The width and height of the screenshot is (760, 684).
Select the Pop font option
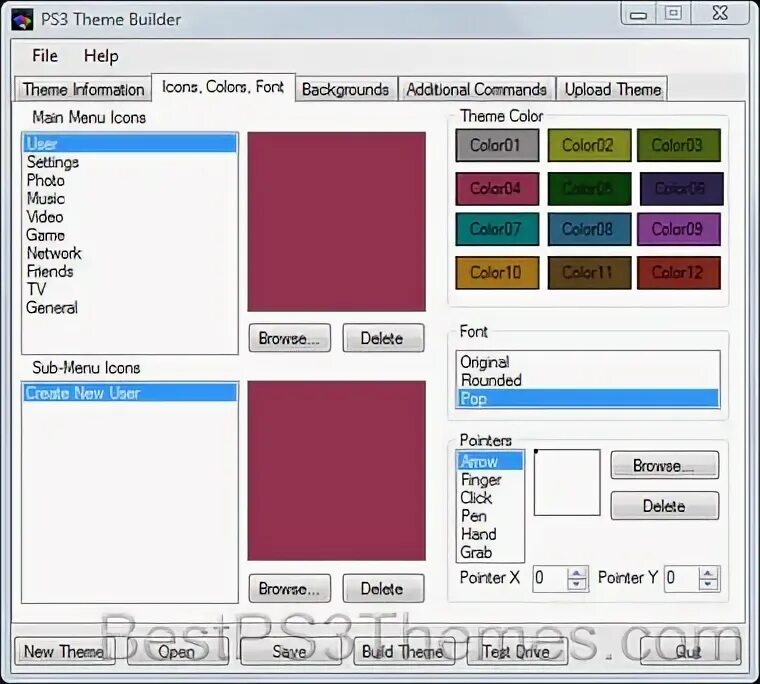tap(588, 398)
